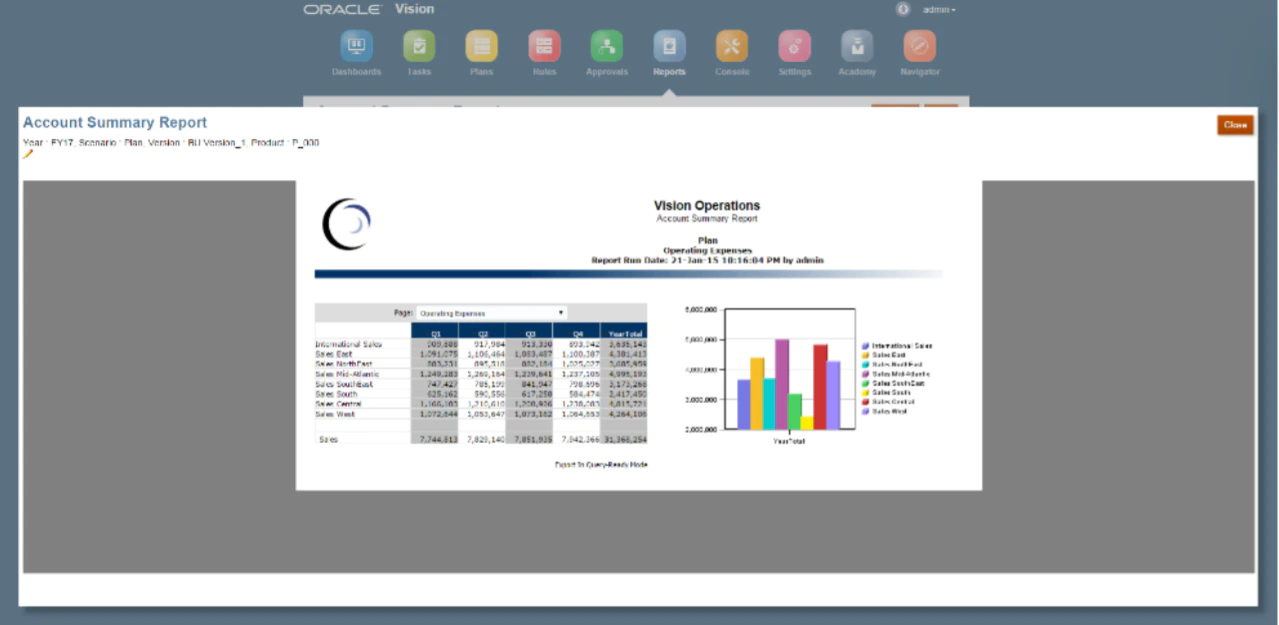Open the Academy icon
This screenshot has width=1279, height=625.
(857, 46)
